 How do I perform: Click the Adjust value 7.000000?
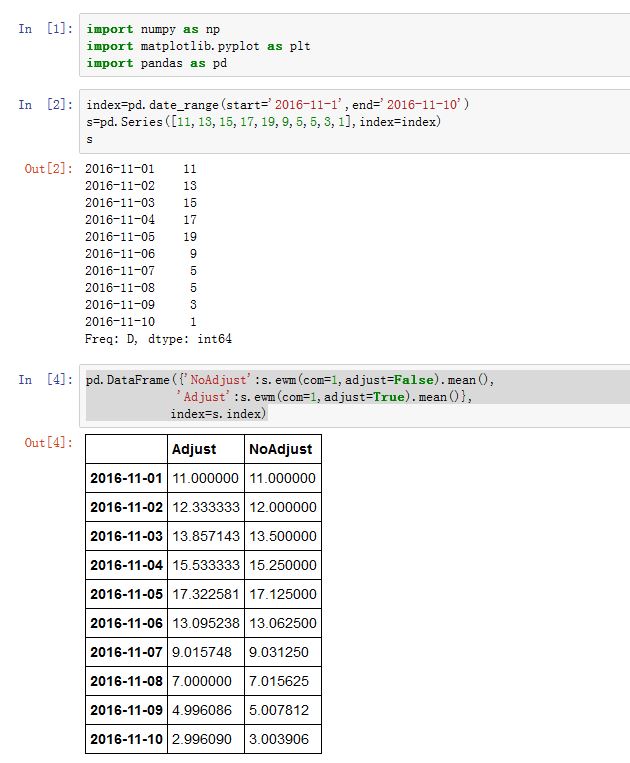coord(206,681)
